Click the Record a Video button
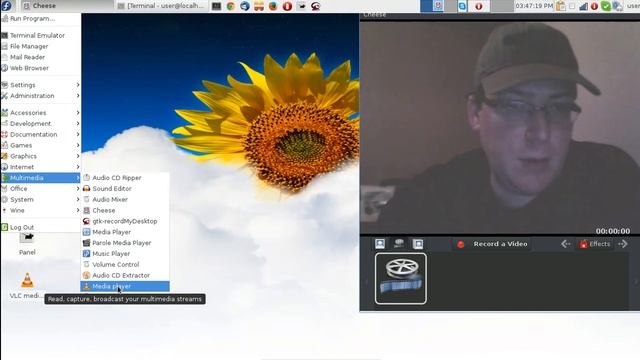640x360 pixels. tap(493, 244)
